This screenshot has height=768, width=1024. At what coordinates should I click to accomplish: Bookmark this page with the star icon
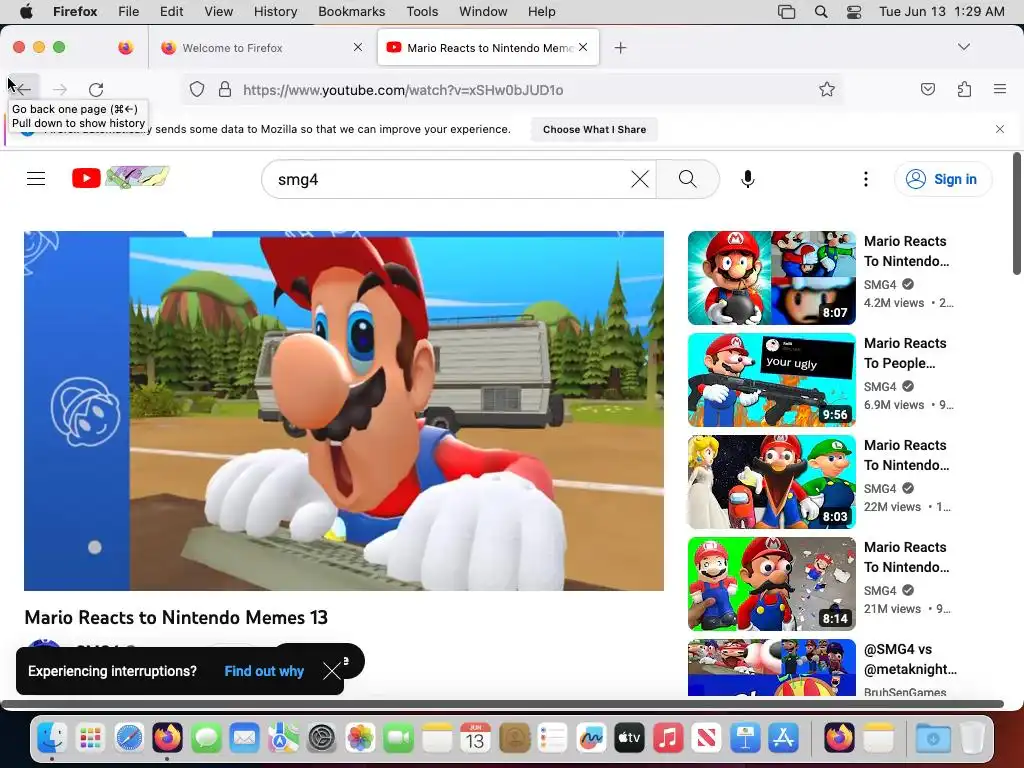[827, 89]
